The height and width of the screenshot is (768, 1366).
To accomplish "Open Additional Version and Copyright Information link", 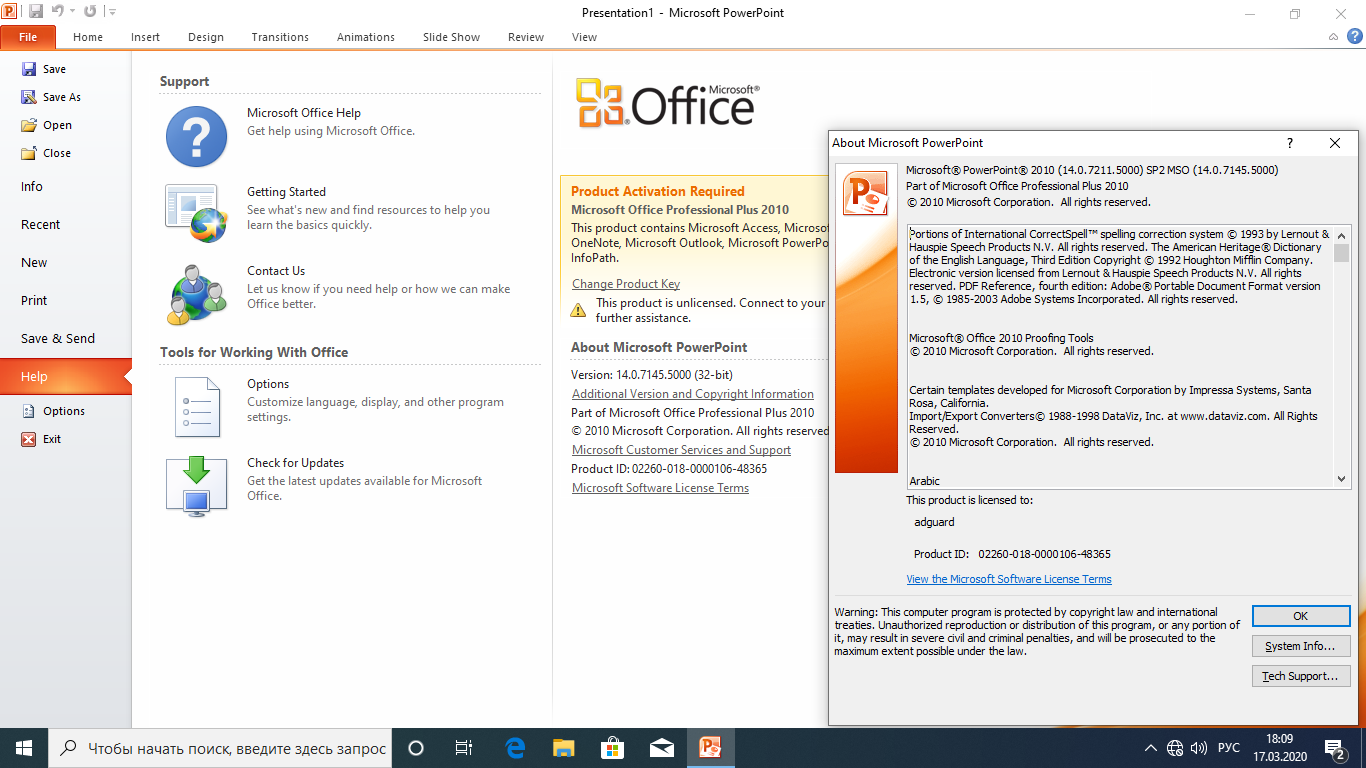I will [x=693, y=394].
